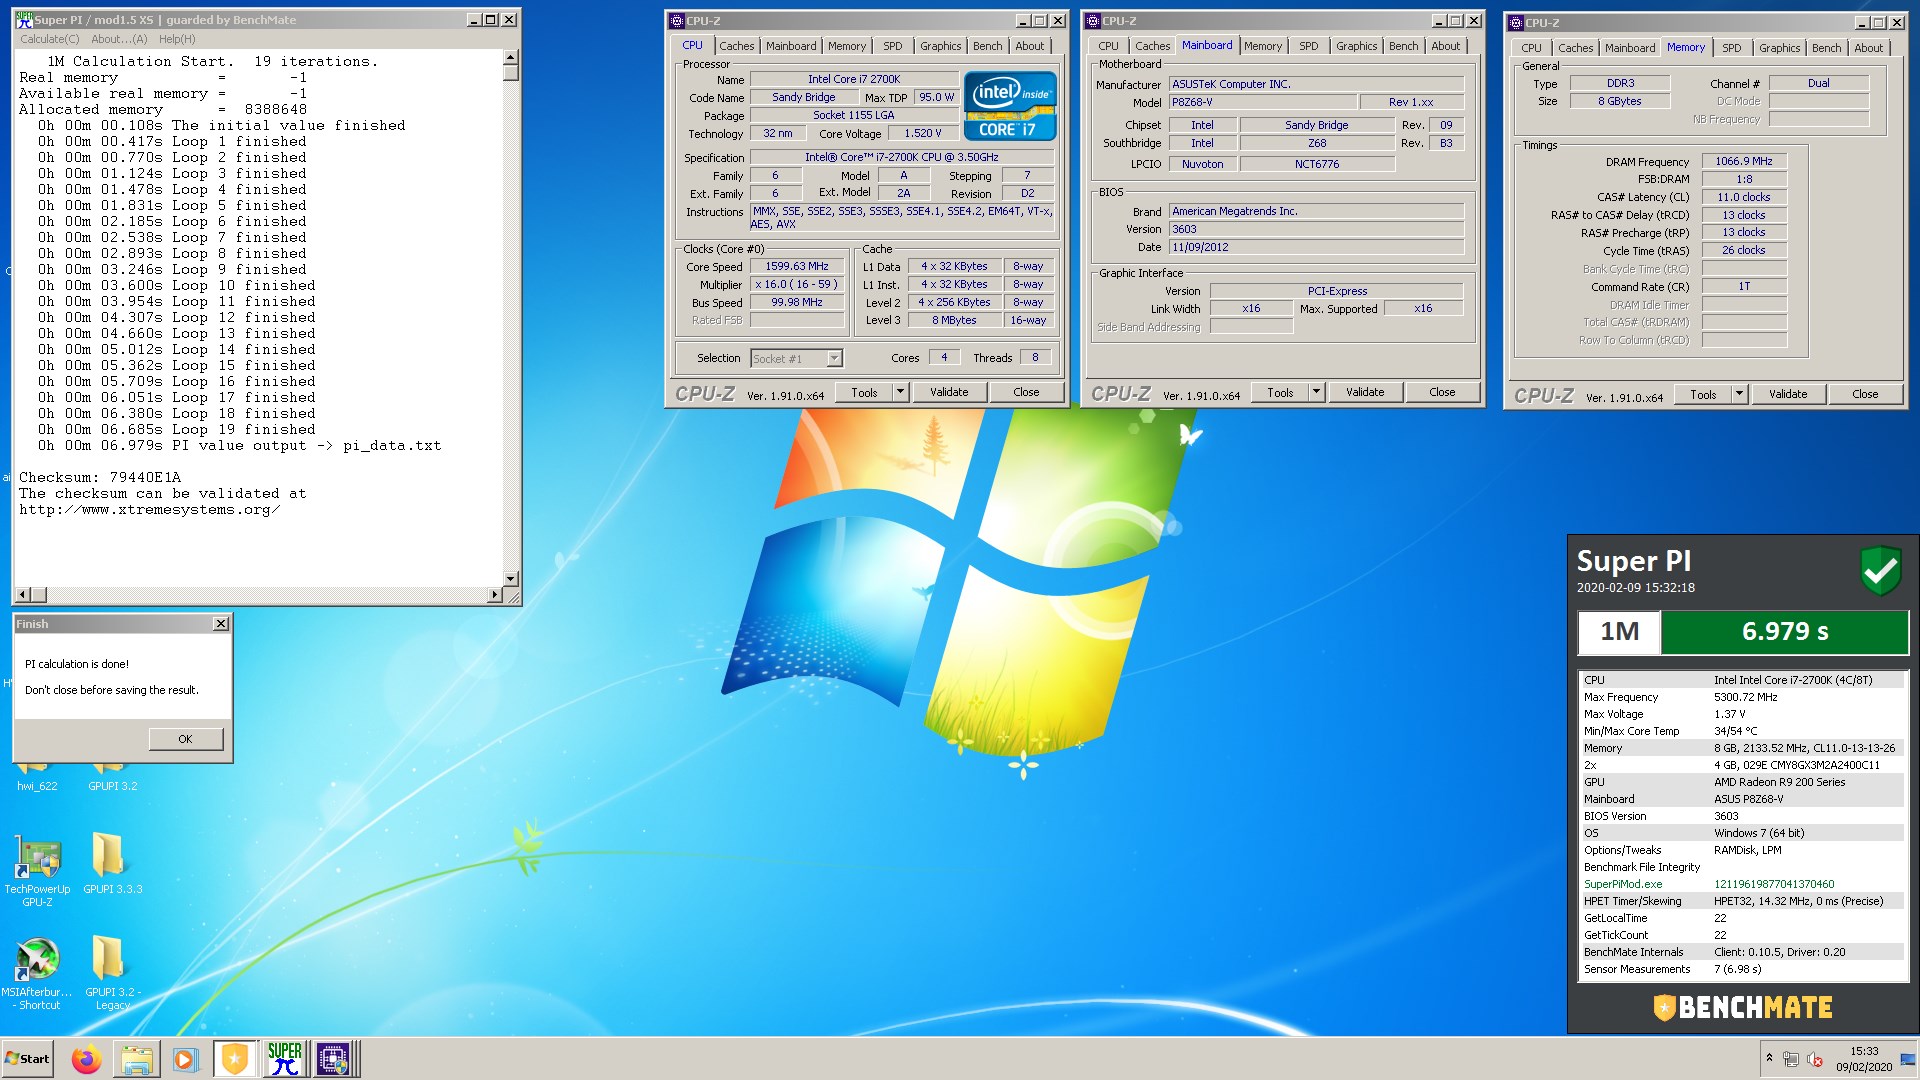Click the CPU-Z Mainboard window's title icon

click(1093, 21)
